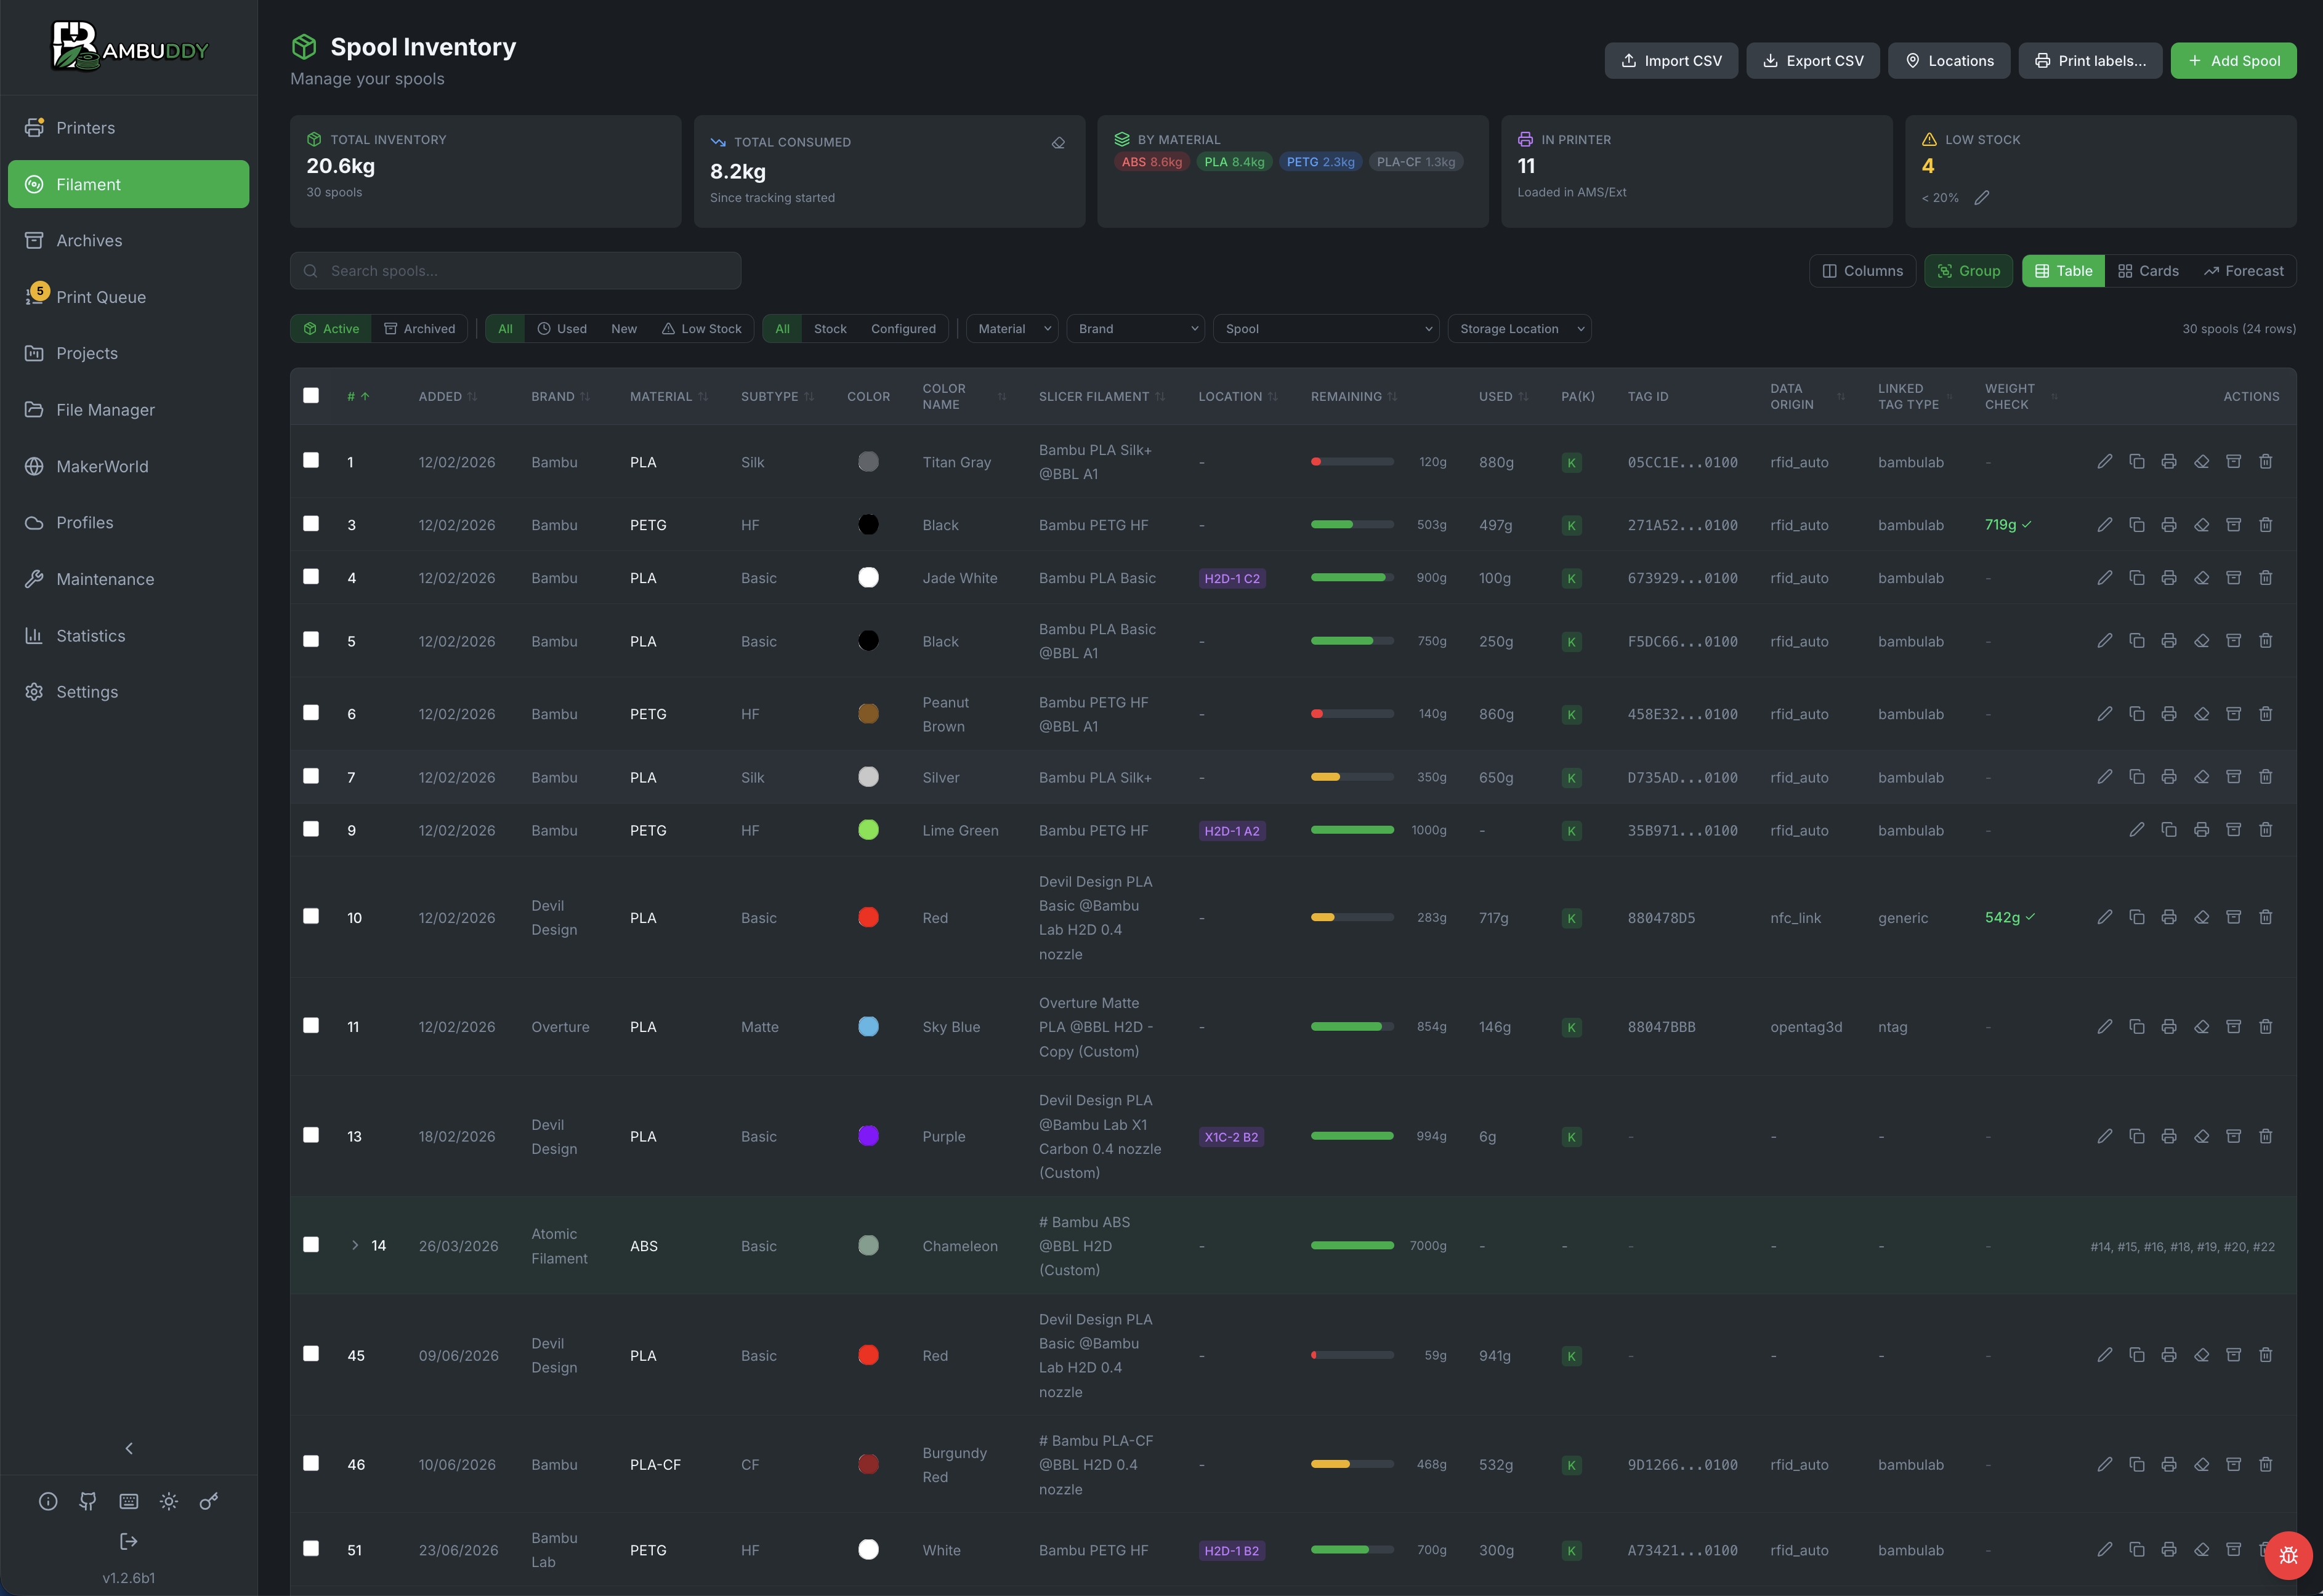
Task: Select the checkbox for spool 1
Action: click(311, 460)
